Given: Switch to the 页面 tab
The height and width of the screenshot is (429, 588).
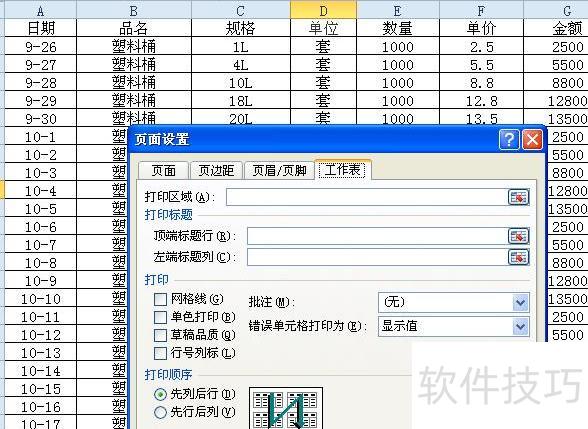Looking at the screenshot, I should 164,171.
